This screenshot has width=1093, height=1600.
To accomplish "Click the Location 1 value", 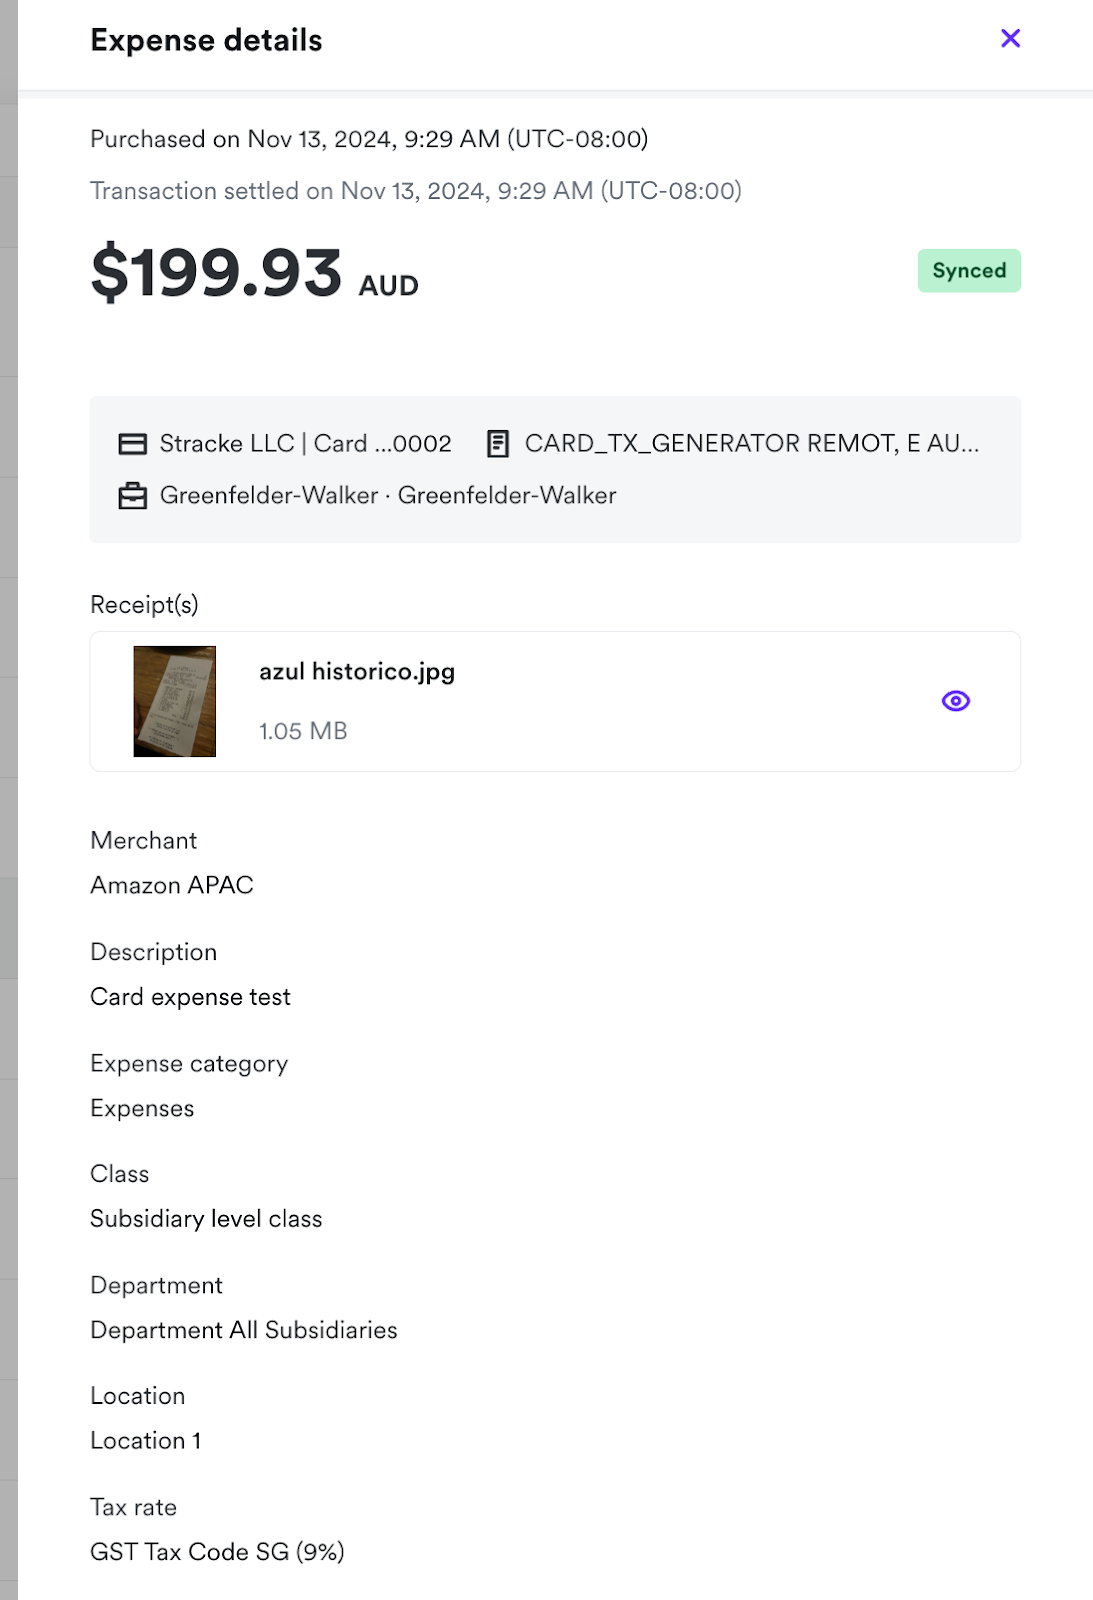I will (x=146, y=1441).
